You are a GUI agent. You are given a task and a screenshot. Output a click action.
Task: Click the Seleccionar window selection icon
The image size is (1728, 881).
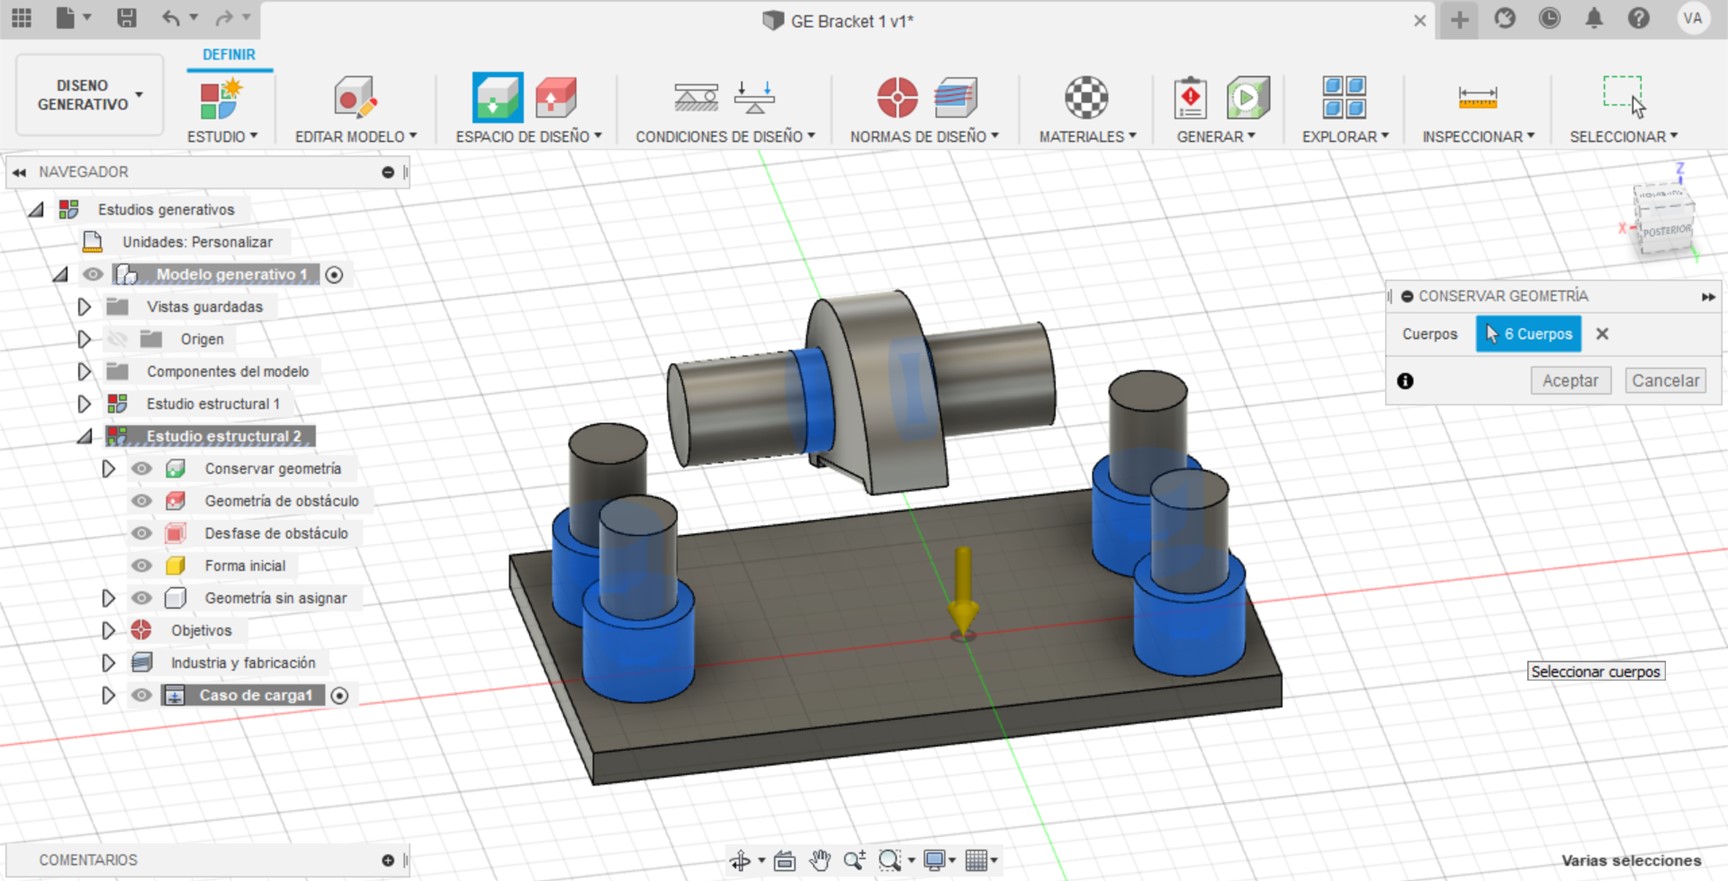pos(1623,95)
